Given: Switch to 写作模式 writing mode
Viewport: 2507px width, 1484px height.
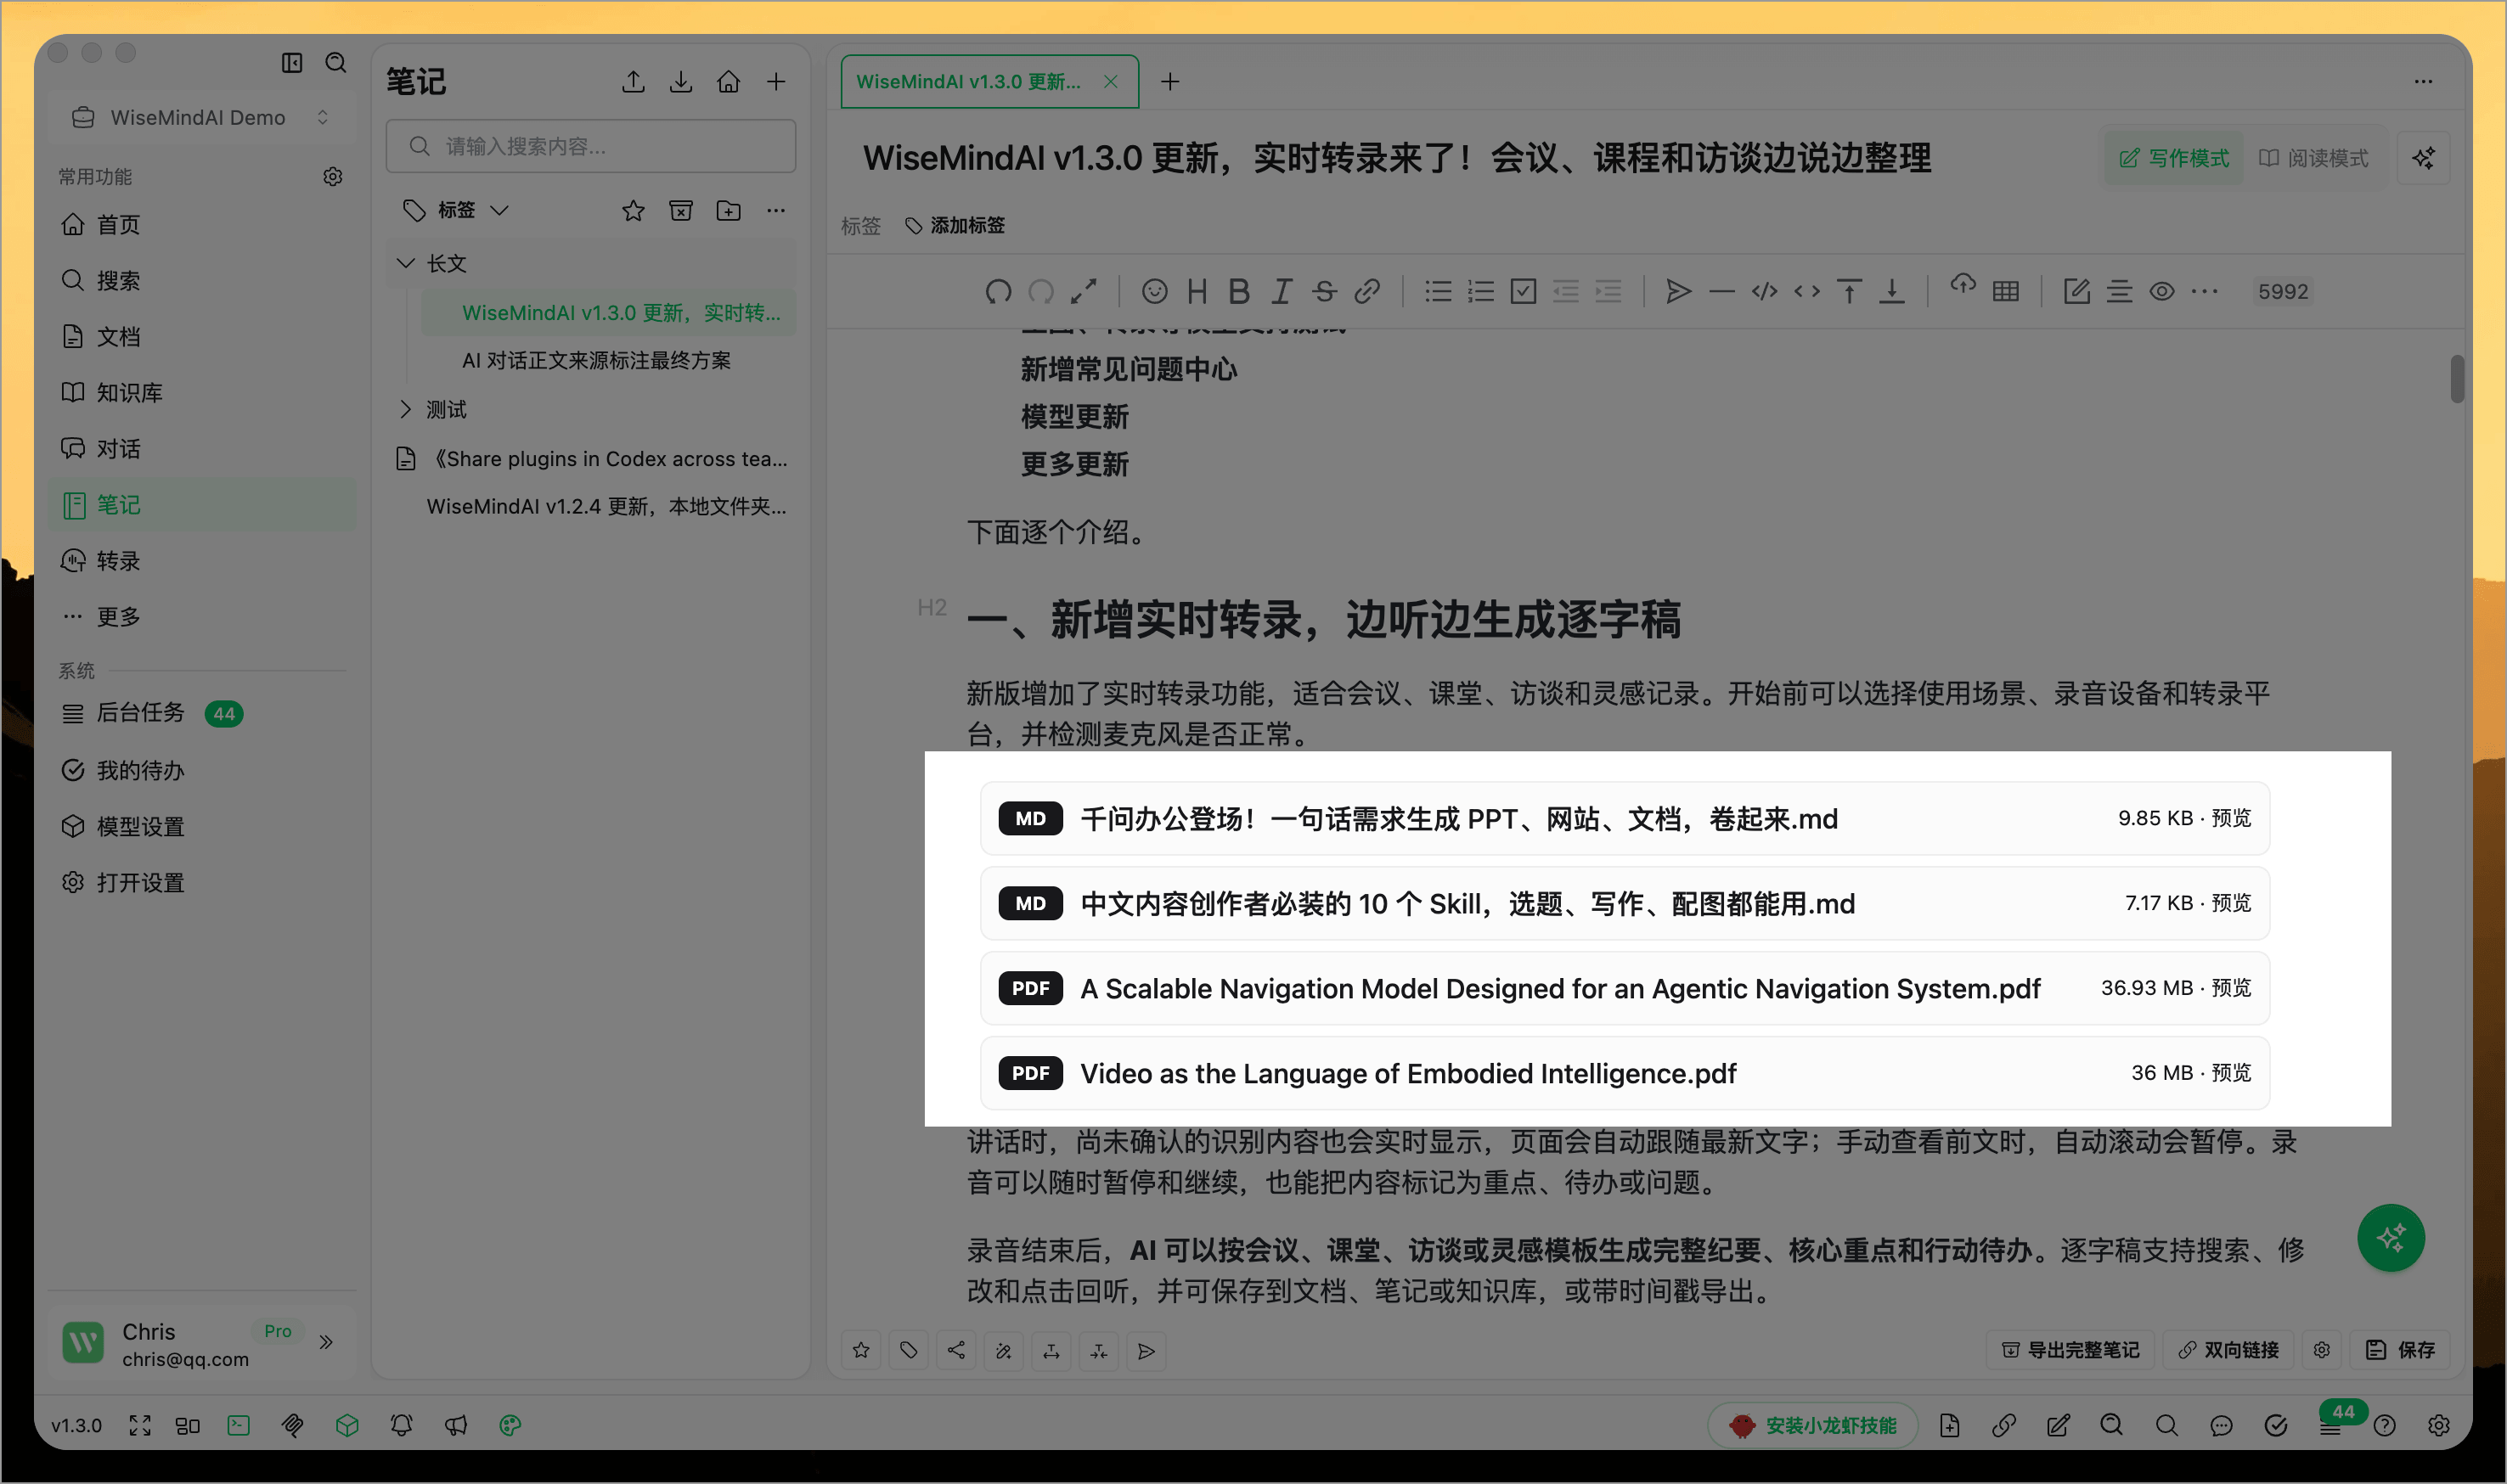Looking at the screenshot, I should pos(2173,158).
